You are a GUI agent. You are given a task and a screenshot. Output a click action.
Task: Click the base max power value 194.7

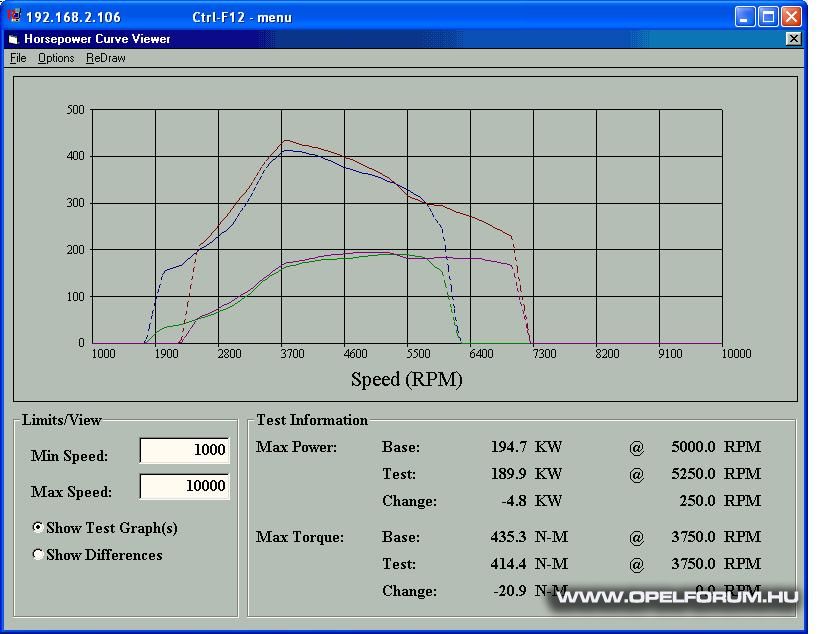pos(508,447)
